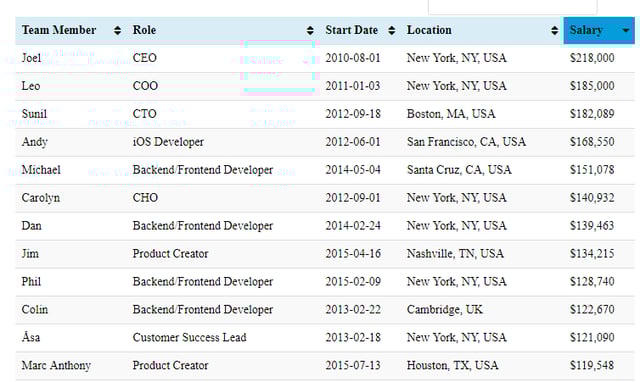This screenshot has height=382, width=640.
Task: Click the CEO role cell
Action: (144, 58)
